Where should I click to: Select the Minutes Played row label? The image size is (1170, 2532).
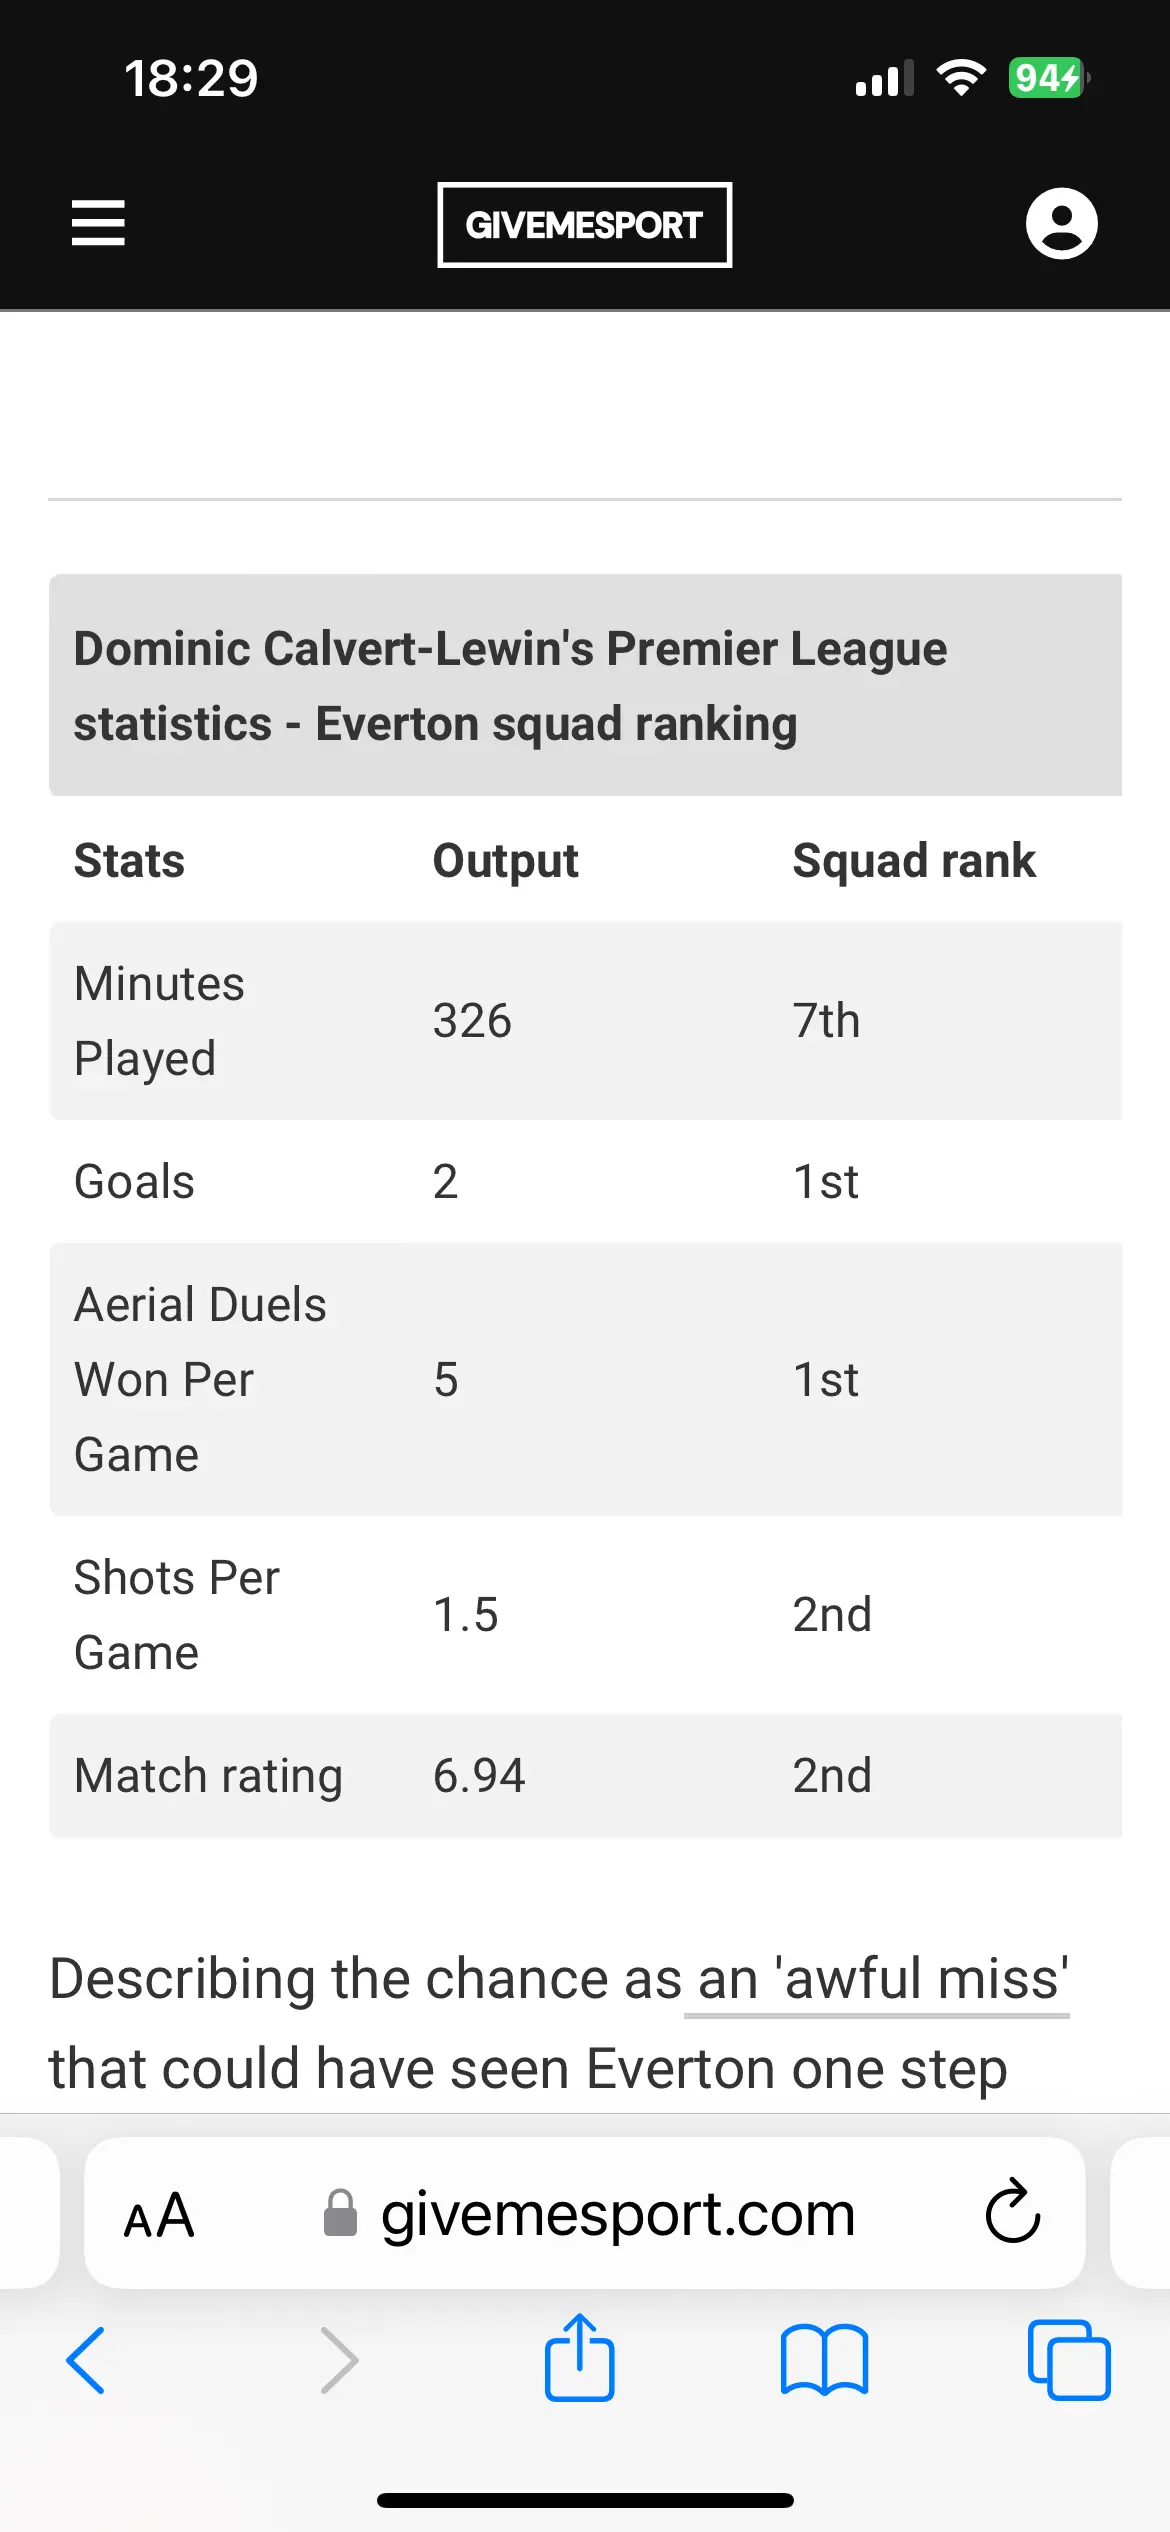click(x=159, y=1021)
